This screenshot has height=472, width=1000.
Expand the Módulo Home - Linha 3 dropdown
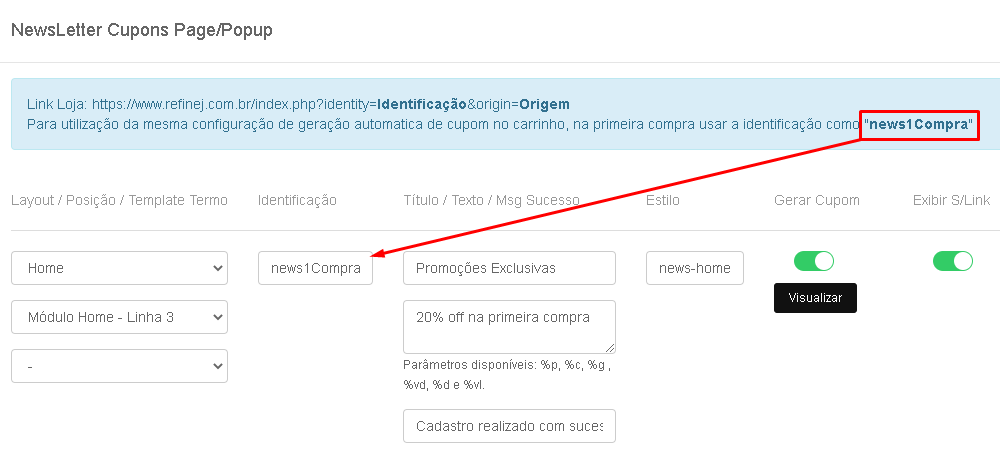pyautogui.click(x=119, y=317)
